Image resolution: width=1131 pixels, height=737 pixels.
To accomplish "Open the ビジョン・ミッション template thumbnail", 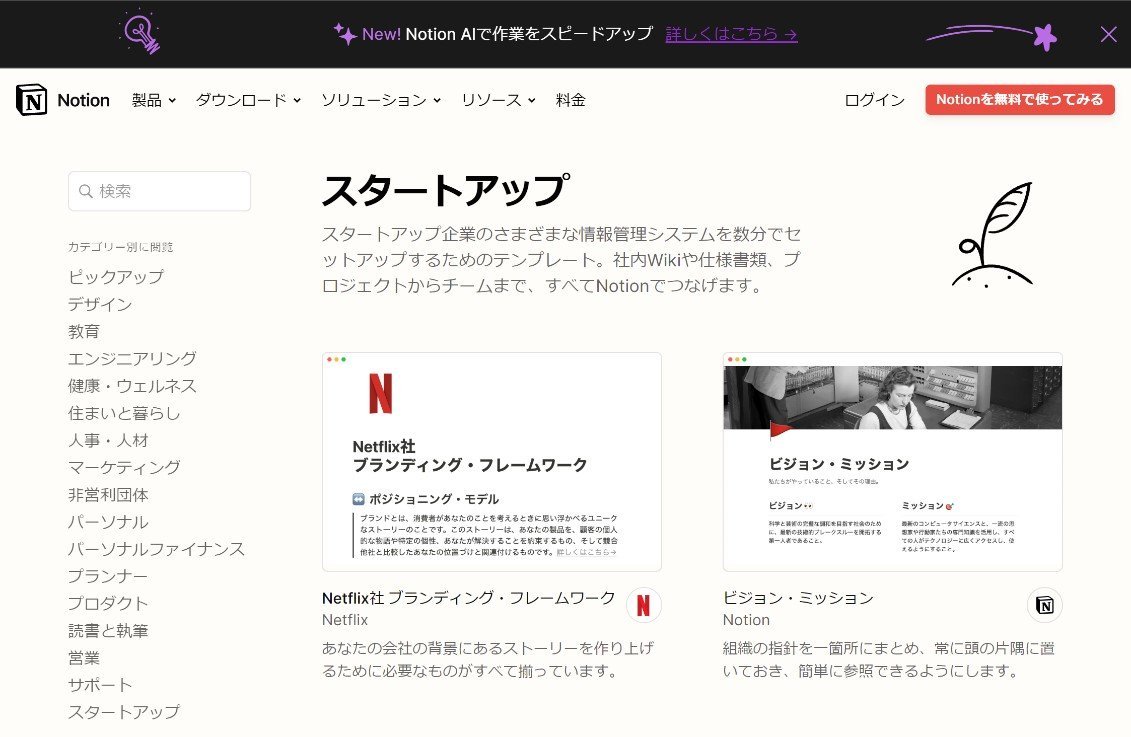I will (x=893, y=462).
